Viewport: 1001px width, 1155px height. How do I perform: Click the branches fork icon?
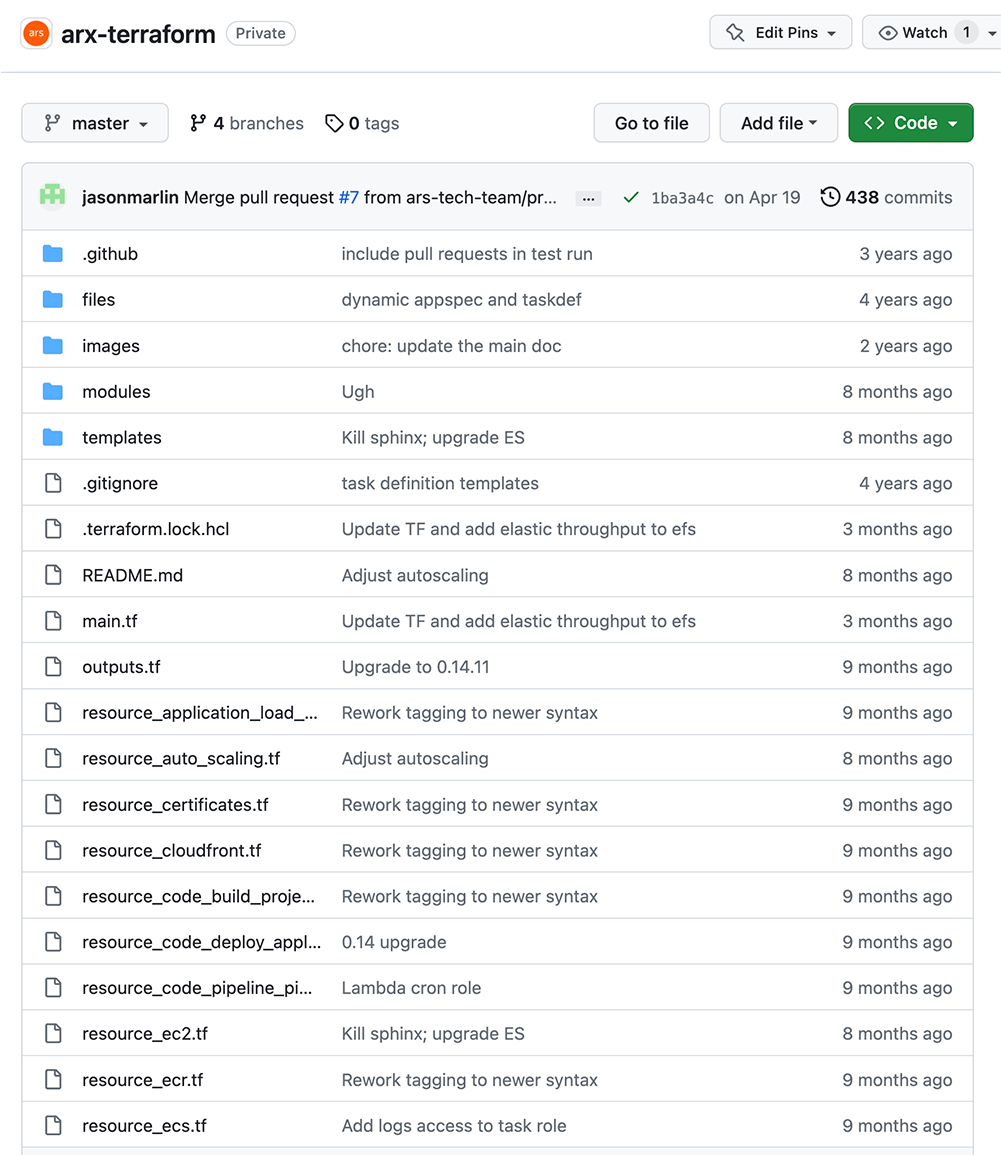(x=197, y=123)
